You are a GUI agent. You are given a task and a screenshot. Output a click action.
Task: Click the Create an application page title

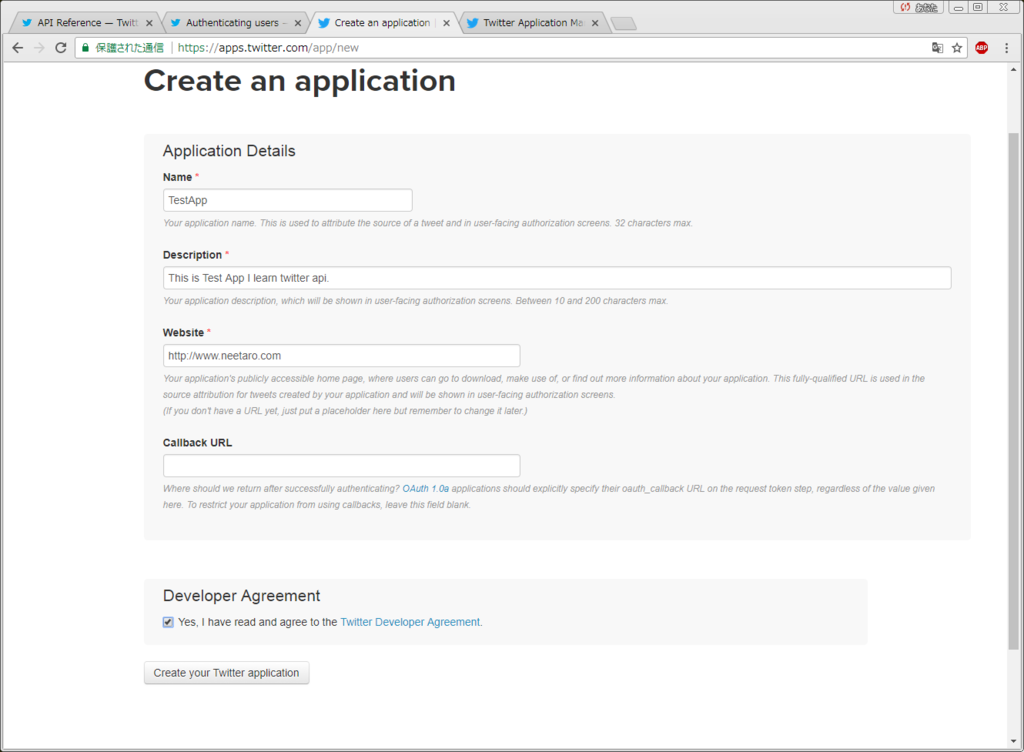point(300,81)
